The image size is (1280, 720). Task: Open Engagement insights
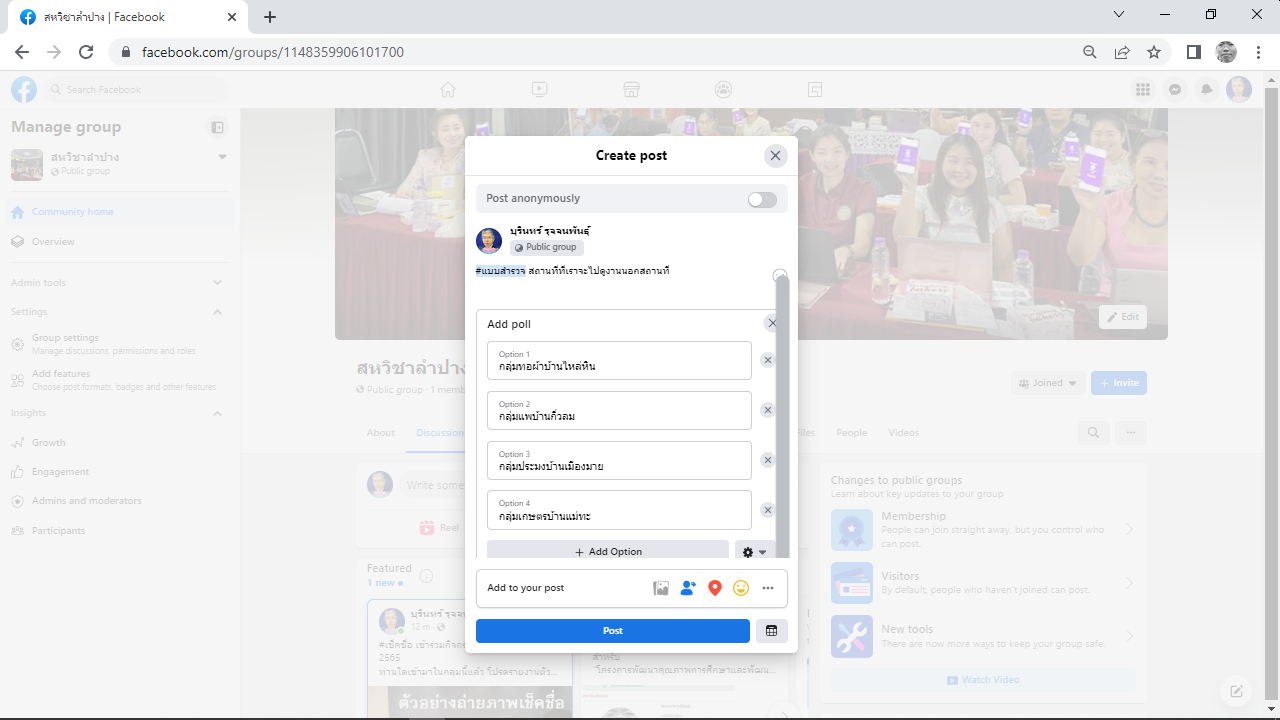[120, 472]
